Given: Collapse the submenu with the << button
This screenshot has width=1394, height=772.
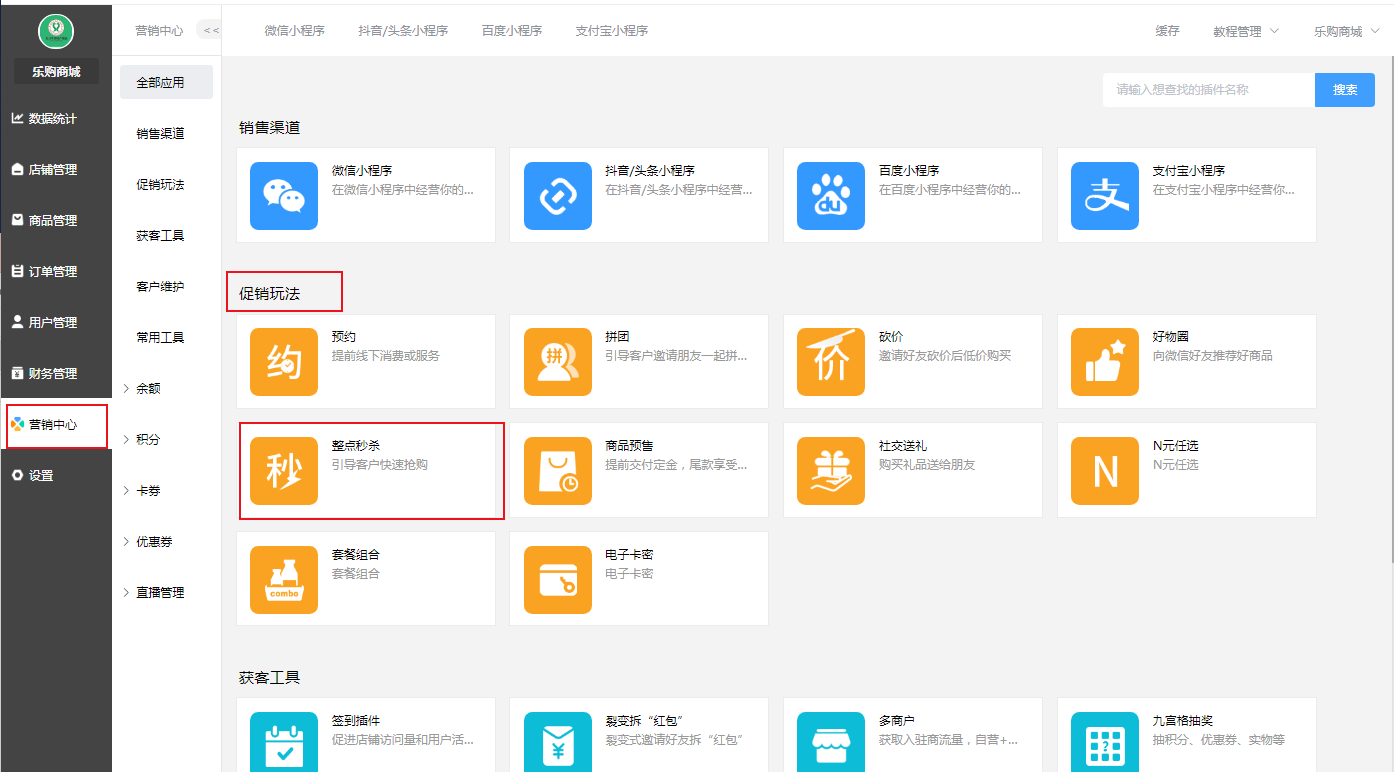Looking at the screenshot, I should (x=210, y=31).
